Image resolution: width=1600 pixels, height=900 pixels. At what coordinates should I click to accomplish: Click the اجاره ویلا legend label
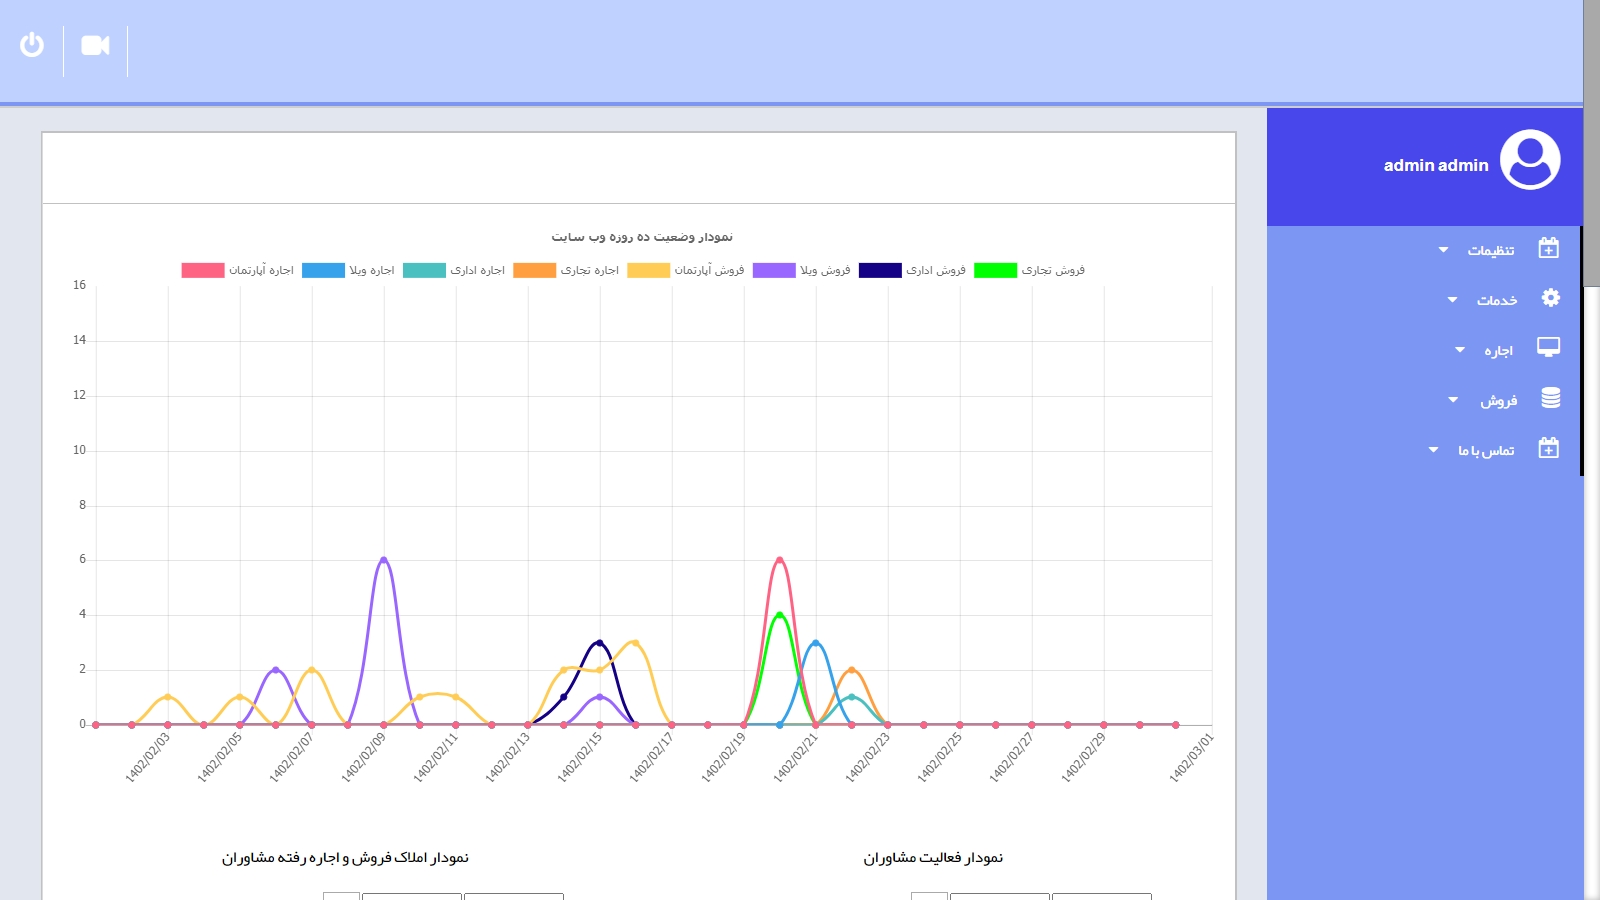coord(371,270)
